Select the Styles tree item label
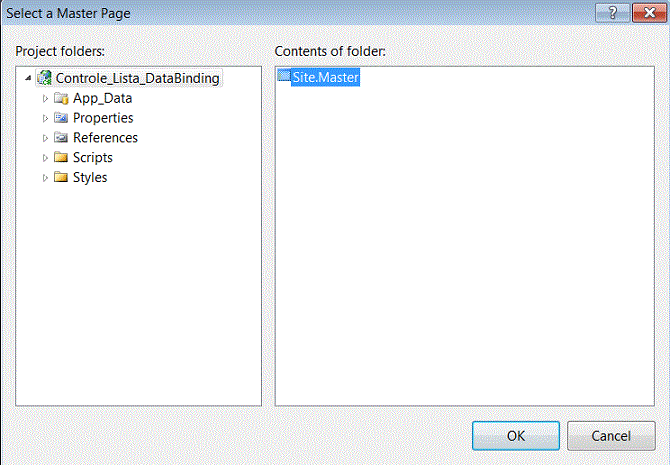The width and height of the screenshot is (670, 465). point(90,177)
